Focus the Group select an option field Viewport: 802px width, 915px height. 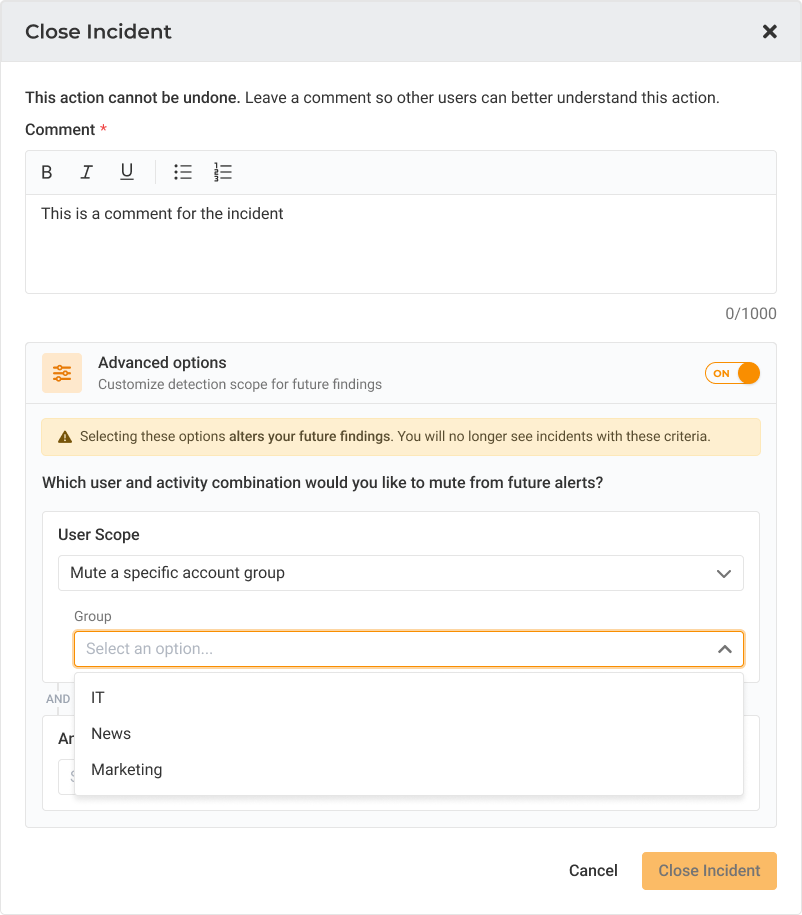(x=409, y=649)
